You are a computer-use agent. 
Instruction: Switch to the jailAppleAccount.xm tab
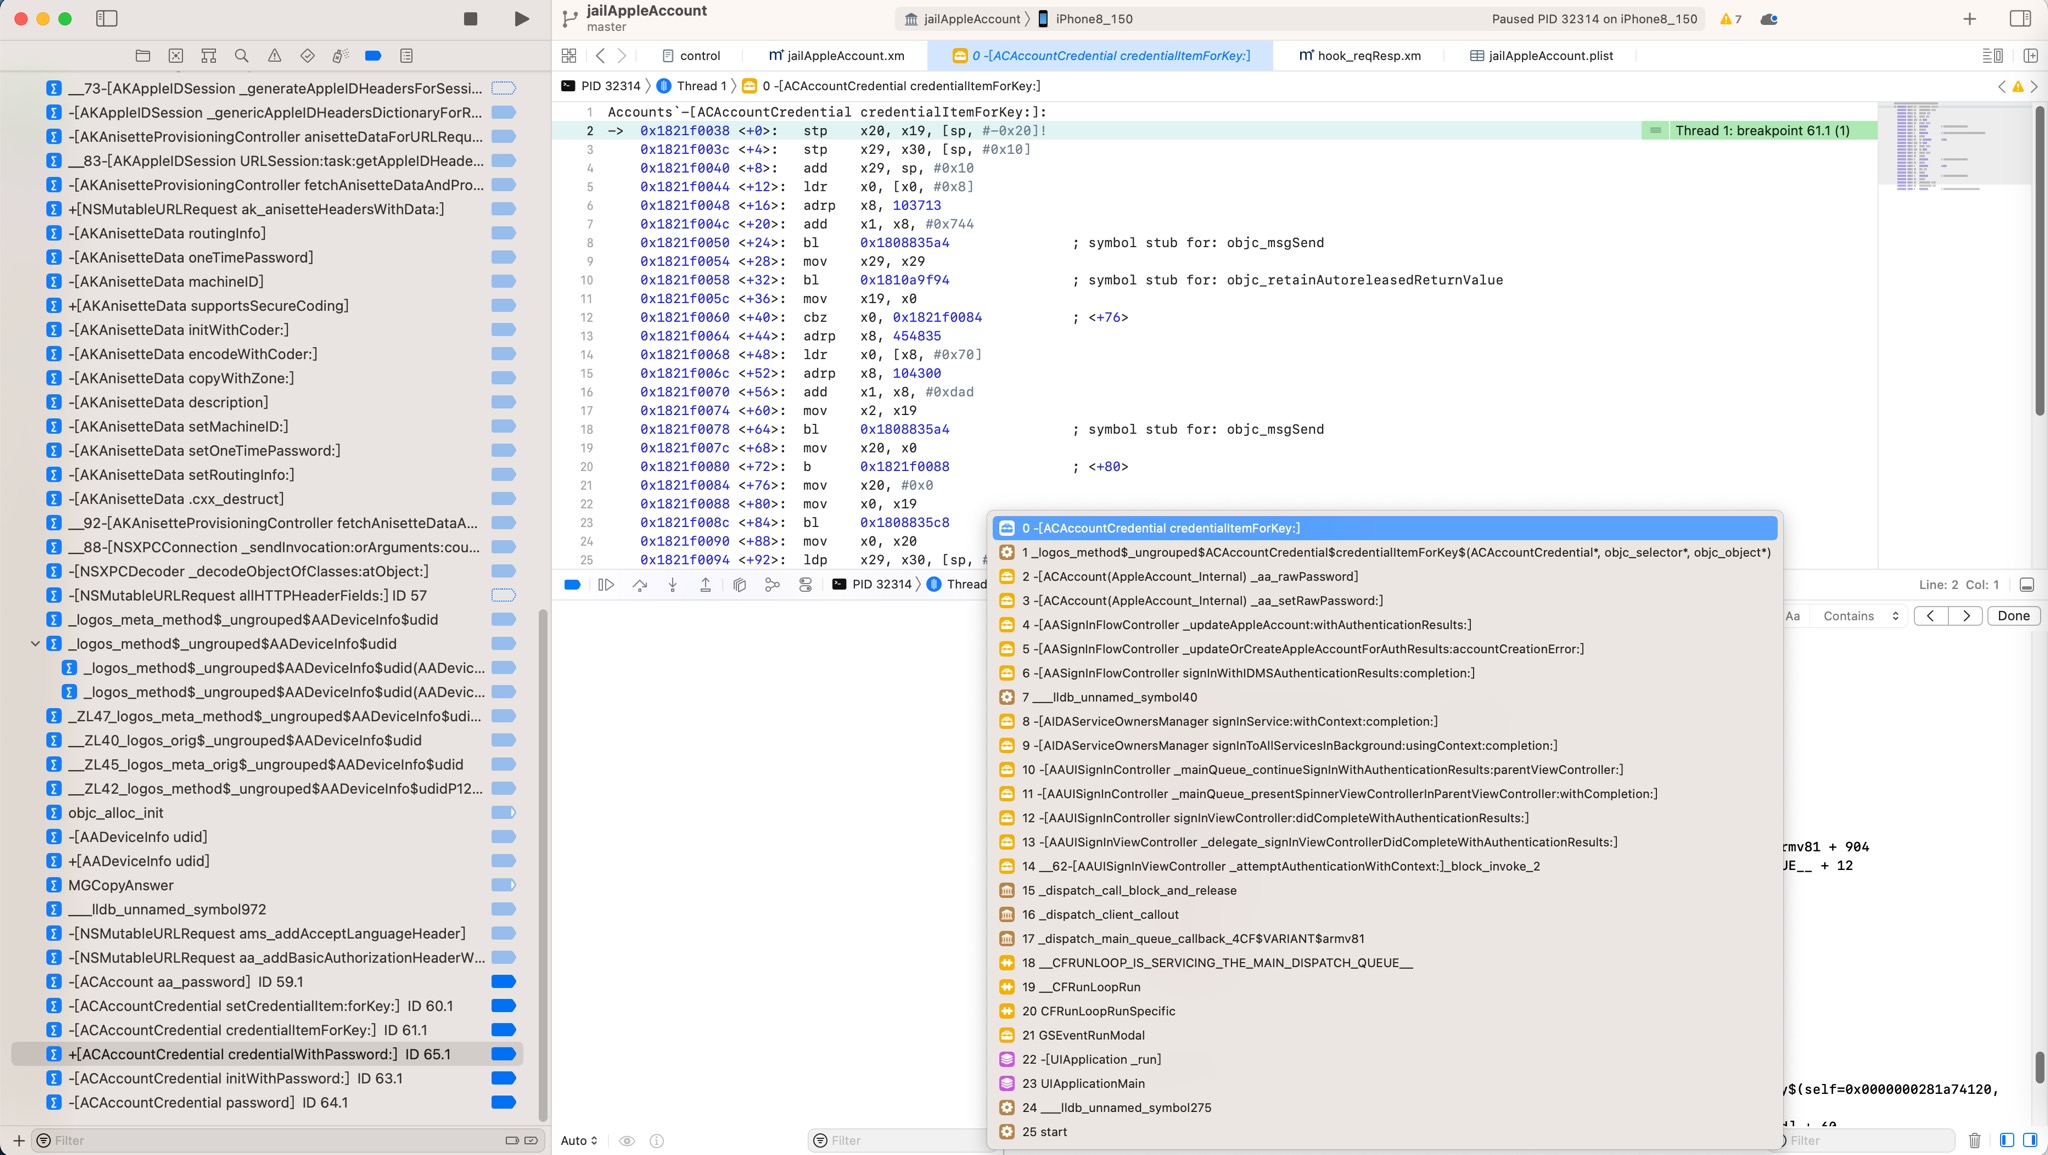coord(837,56)
